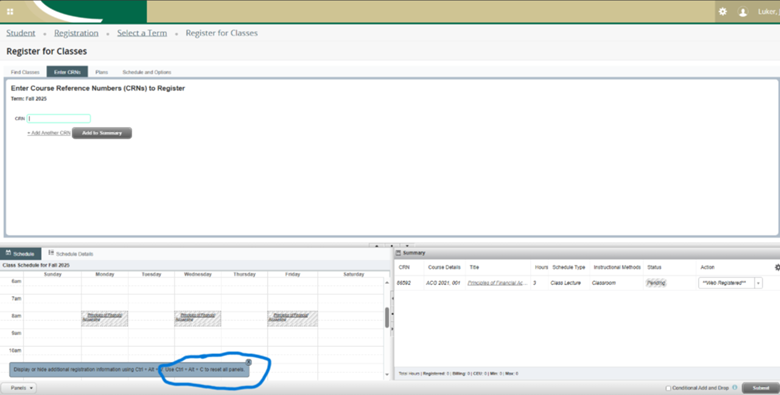The image size is (780, 395).
Task: Click the Status column header
Action: point(654,267)
